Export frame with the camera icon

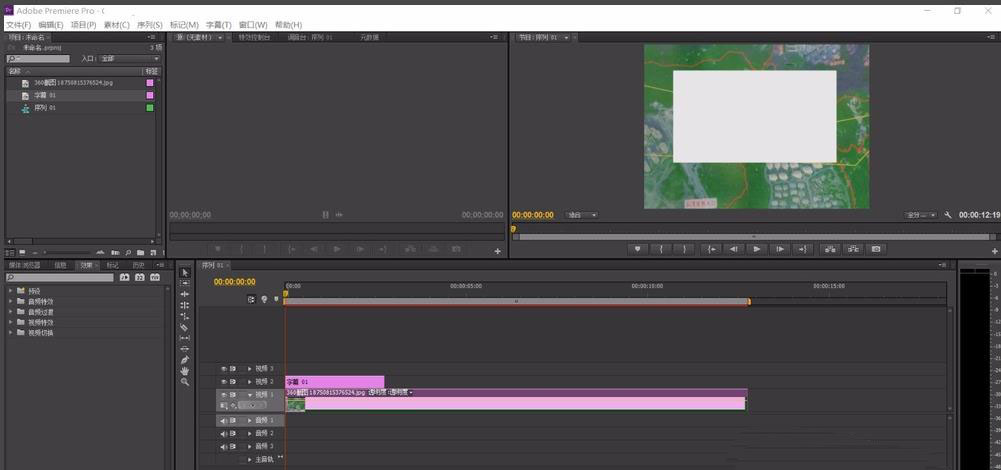(877, 249)
